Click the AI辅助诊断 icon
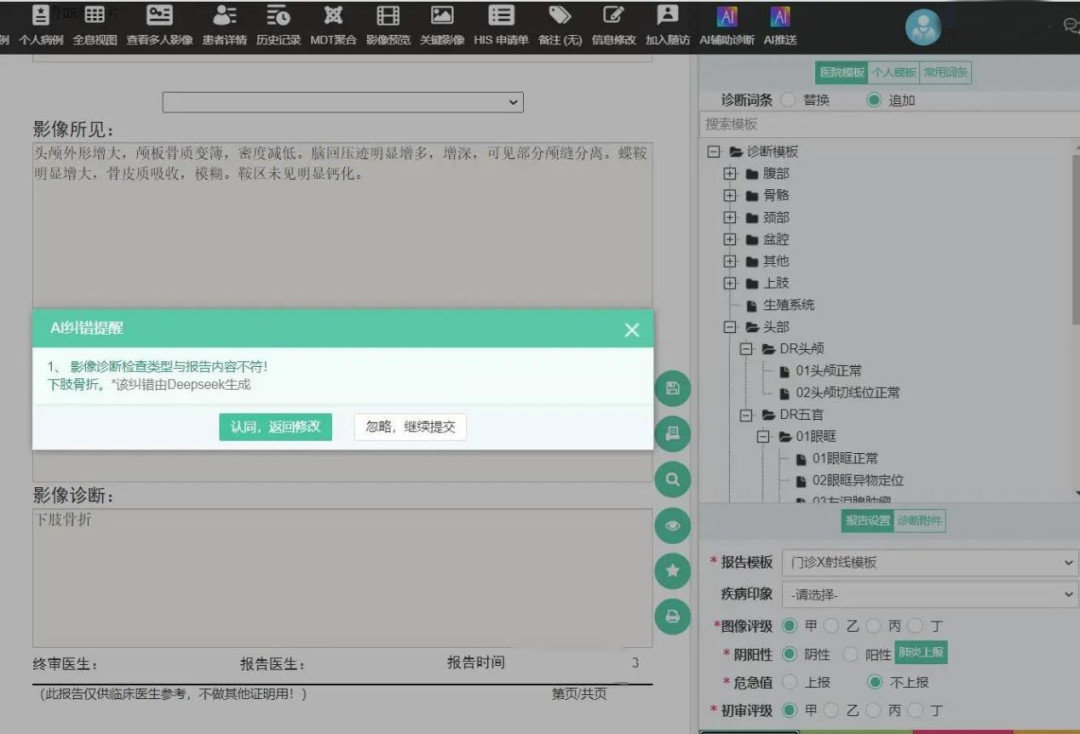This screenshot has width=1080, height=734. [727, 24]
